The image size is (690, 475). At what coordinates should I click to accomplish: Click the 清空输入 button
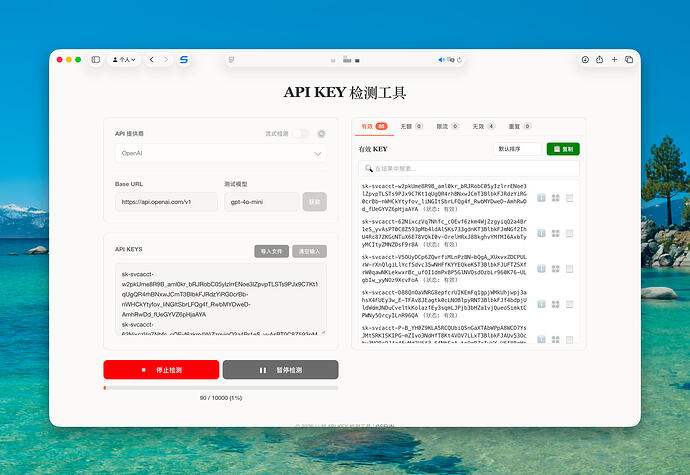[x=309, y=251]
